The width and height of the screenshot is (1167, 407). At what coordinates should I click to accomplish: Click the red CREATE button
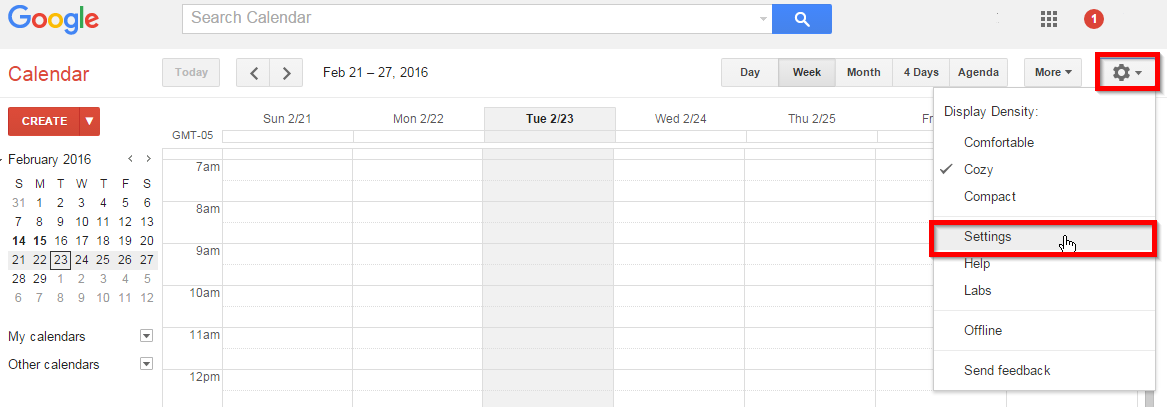[45, 121]
